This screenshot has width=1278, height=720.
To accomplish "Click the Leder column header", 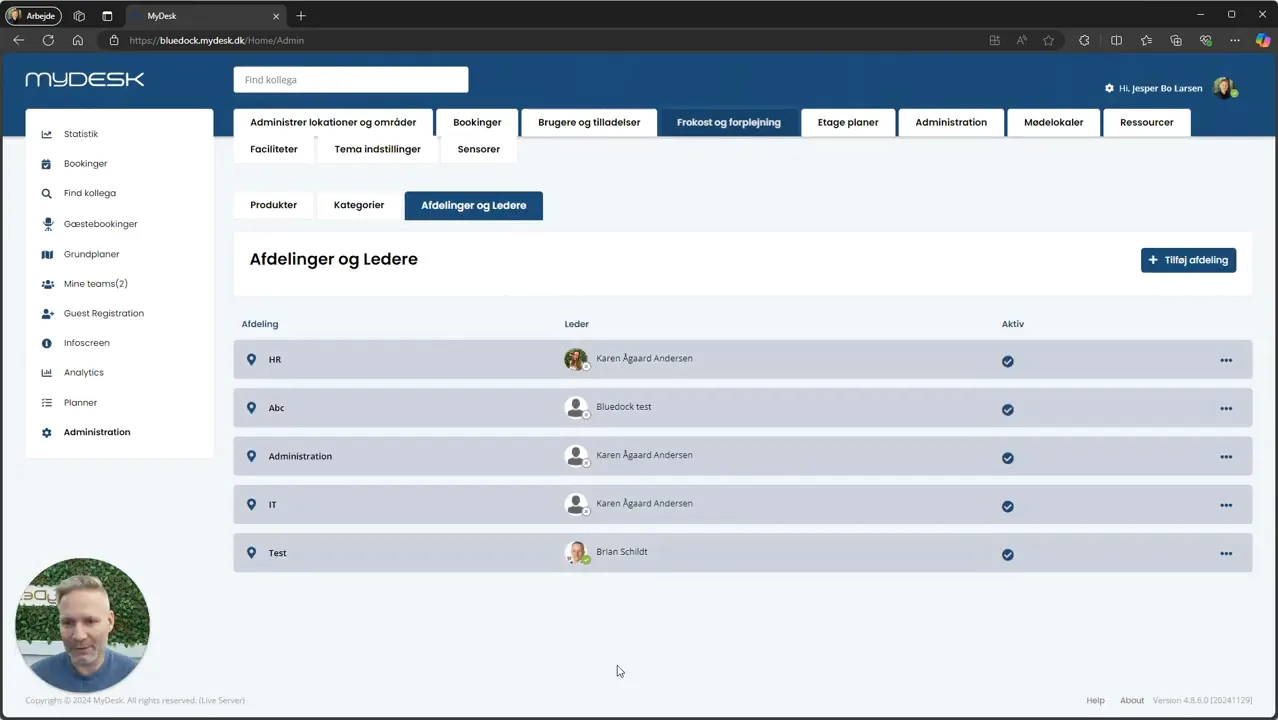I will tap(577, 324).
